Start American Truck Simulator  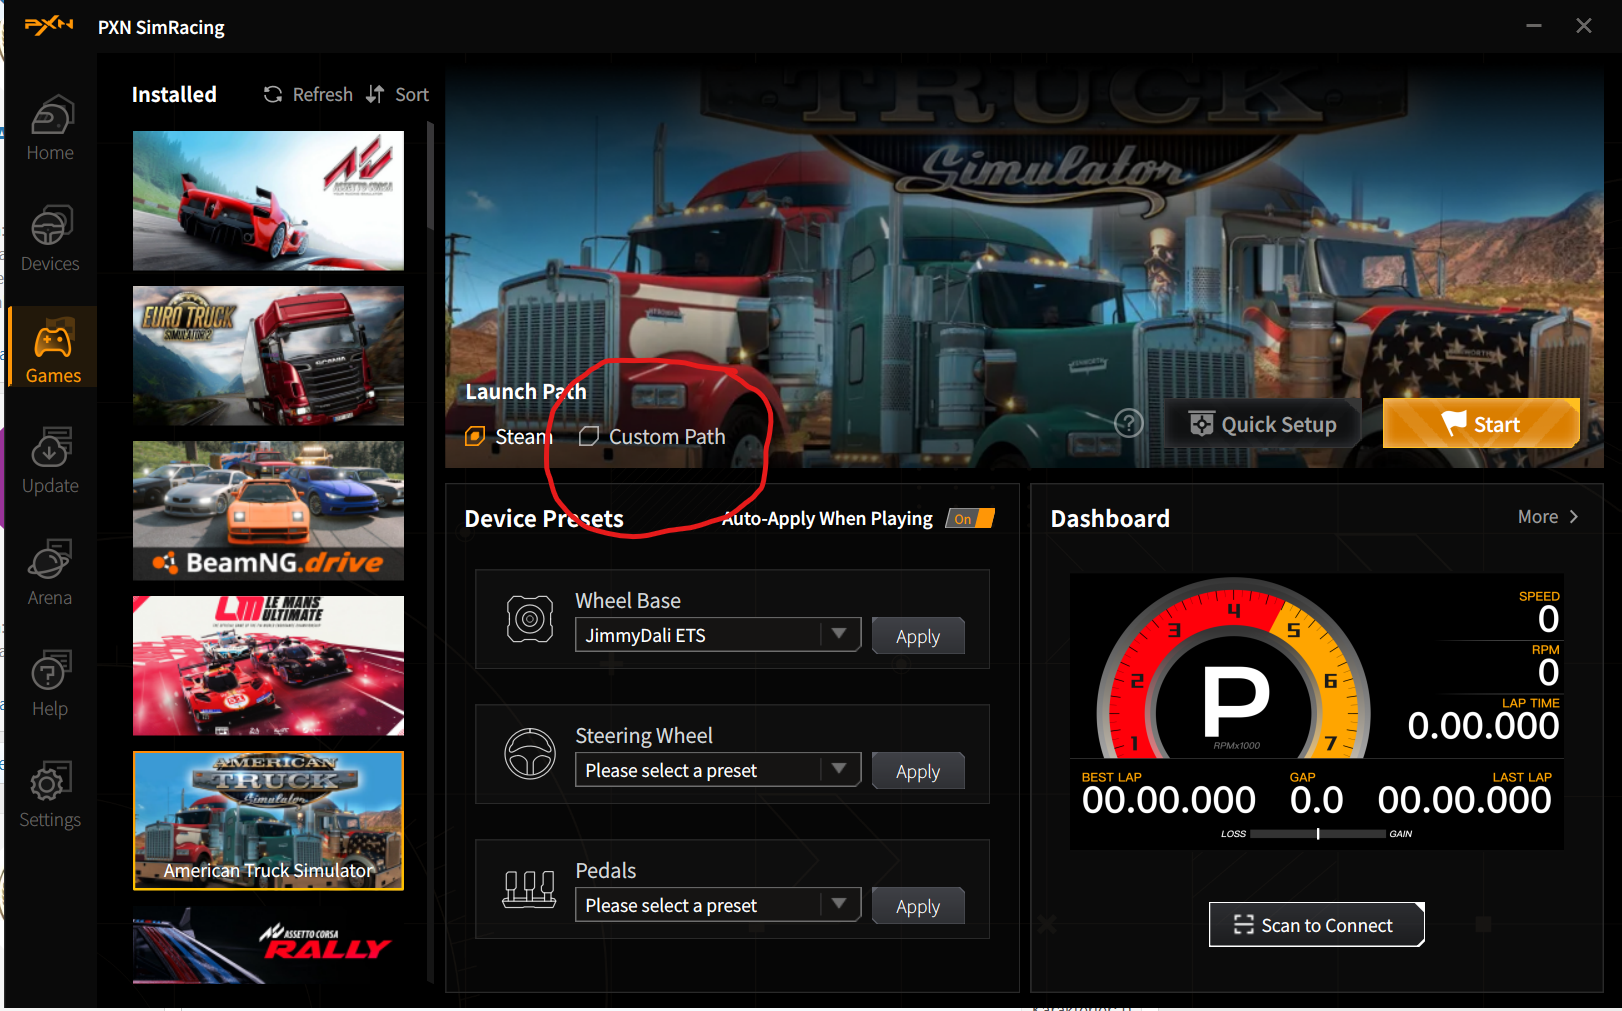1481,424
